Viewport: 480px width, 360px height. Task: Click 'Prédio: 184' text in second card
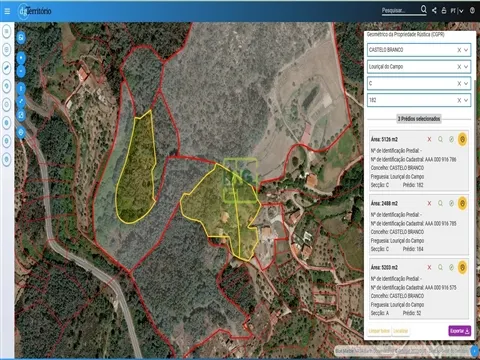point(413,249)
